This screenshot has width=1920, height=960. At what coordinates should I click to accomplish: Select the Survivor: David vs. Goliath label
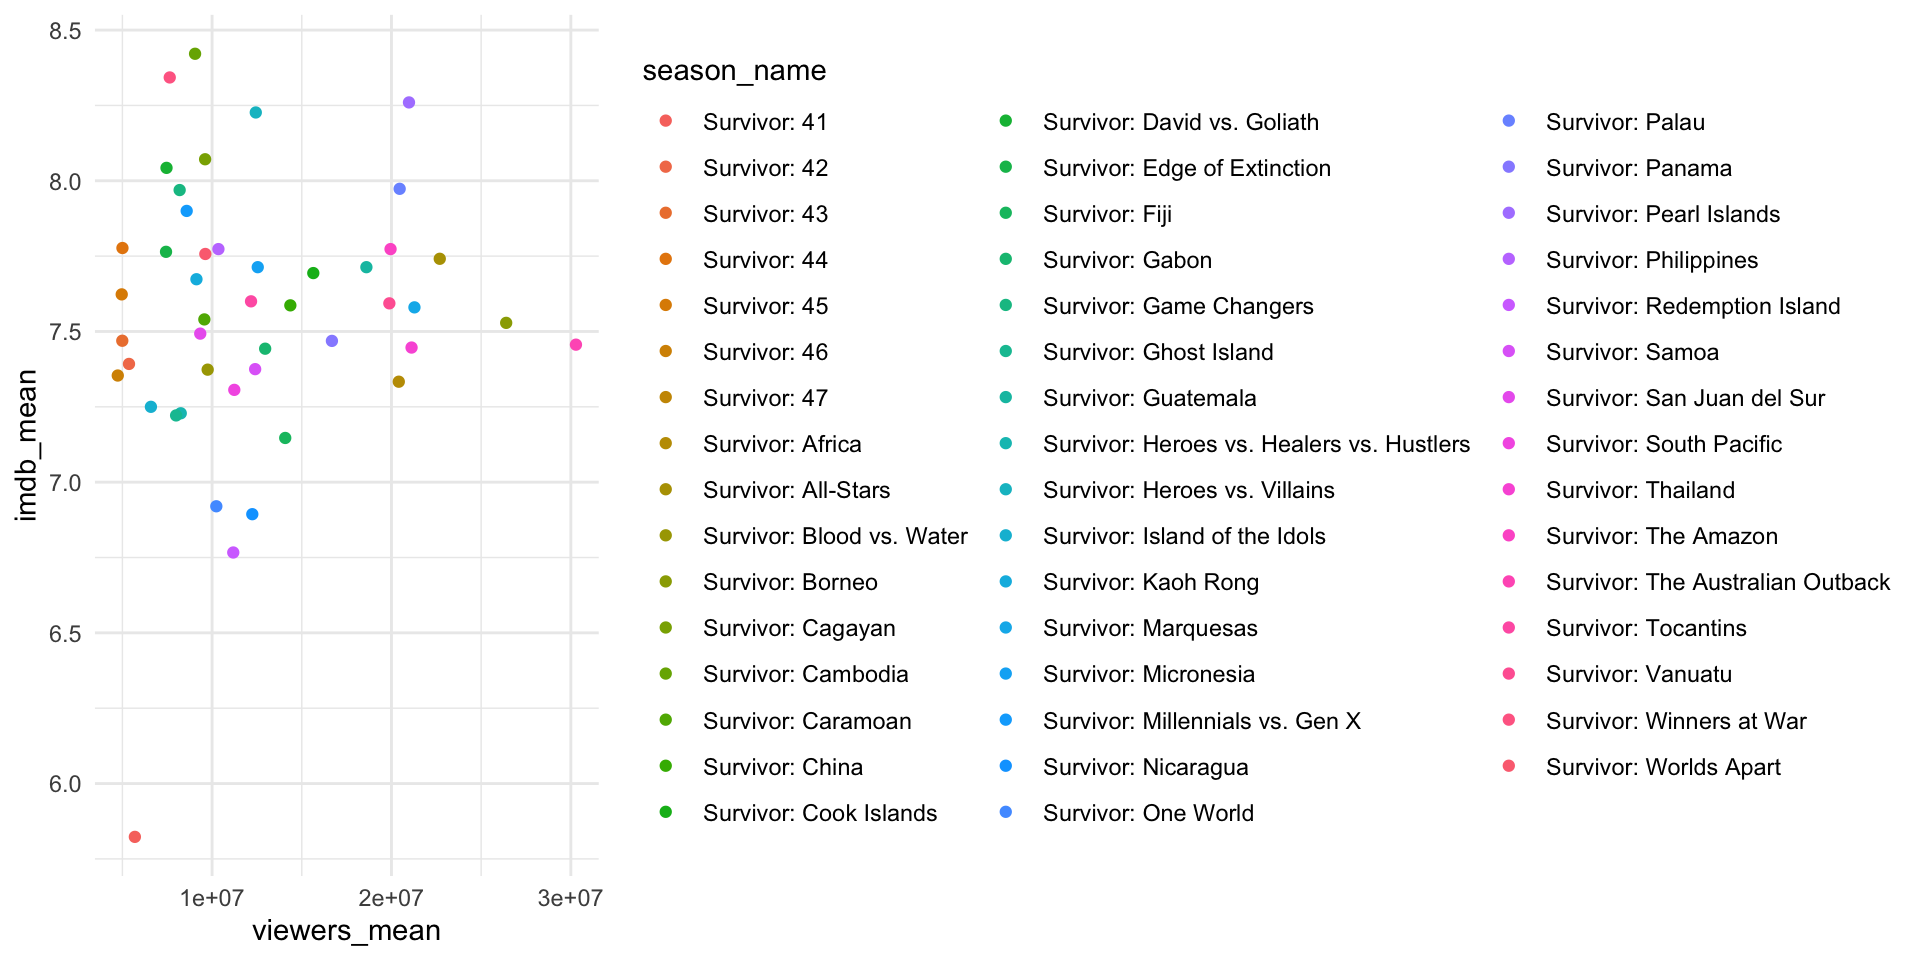click(x=1180, y=122)
